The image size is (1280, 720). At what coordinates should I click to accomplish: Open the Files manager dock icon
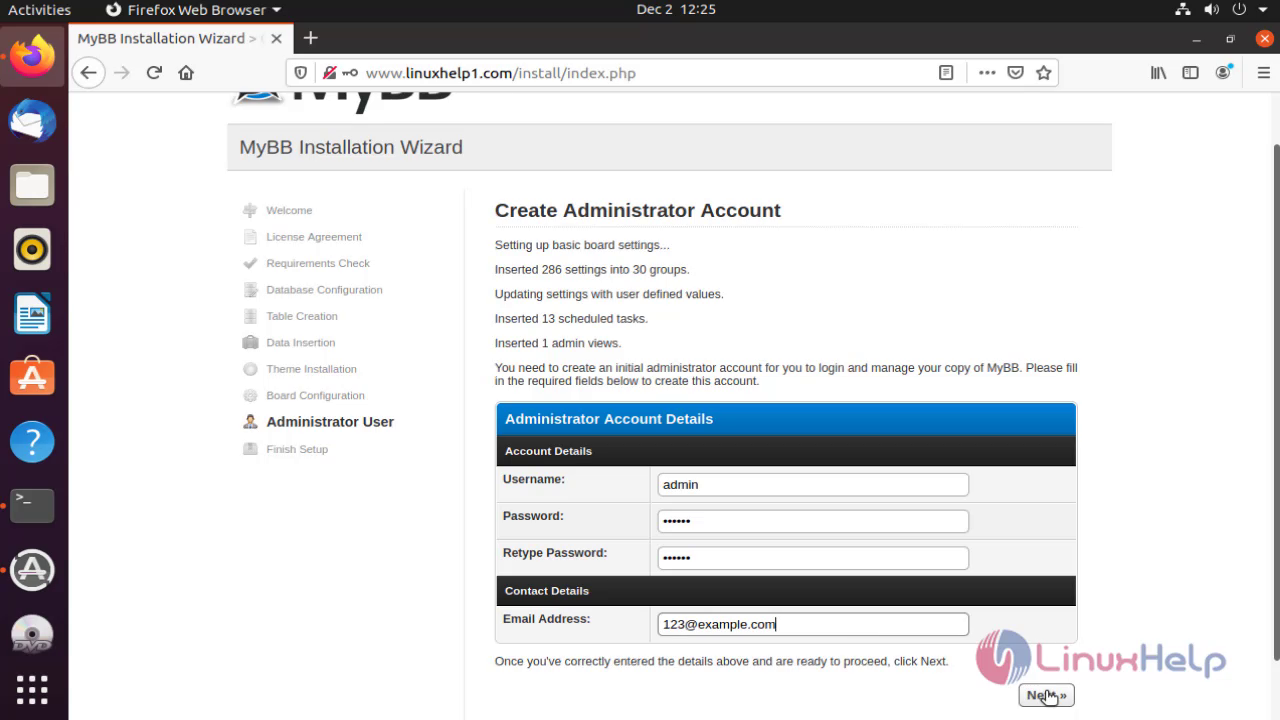(33, 185)
